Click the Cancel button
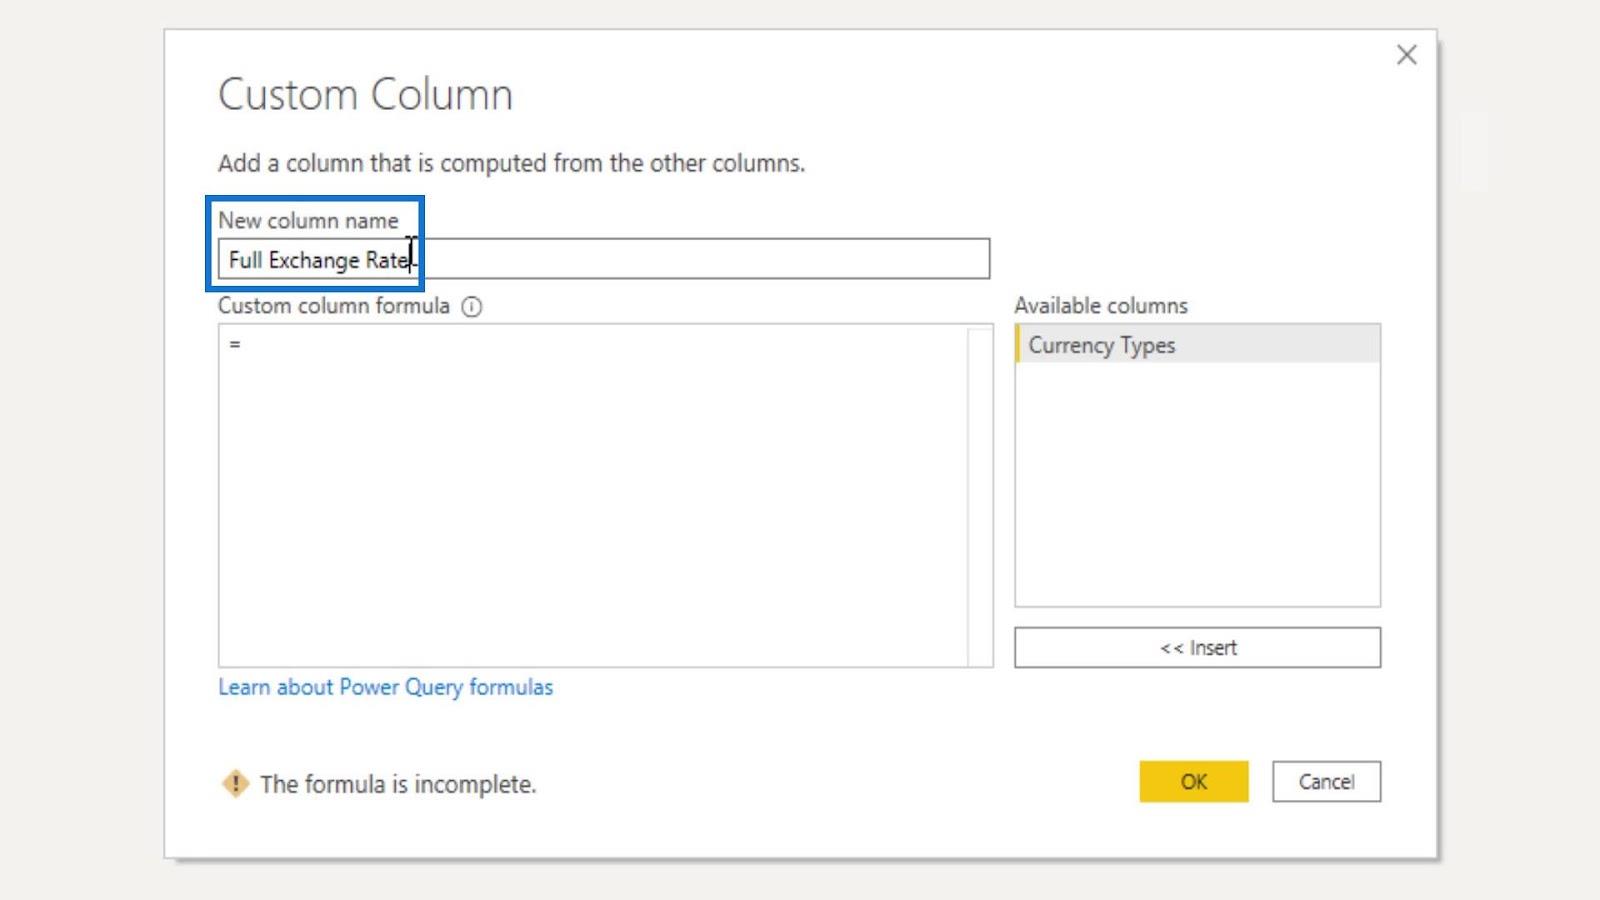This screenshot has width=1600, height=900. (x=1327, y=782)
